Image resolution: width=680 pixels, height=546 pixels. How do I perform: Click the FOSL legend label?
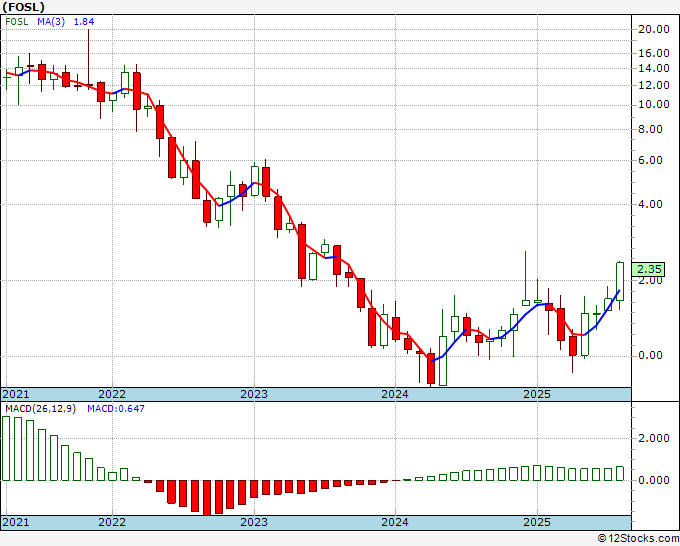[x=16, y=22]
